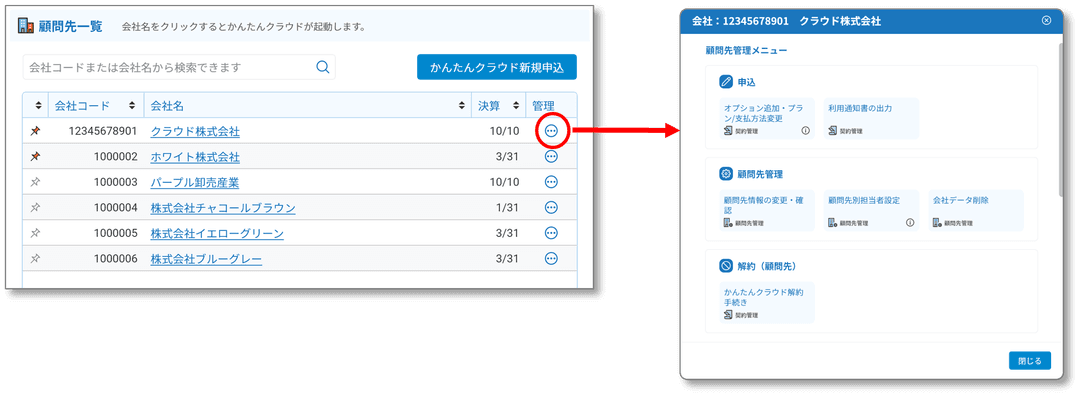Close the dialog with the X icon
The height and width of the screenshot is (396, 1080).
[1046, 21]
